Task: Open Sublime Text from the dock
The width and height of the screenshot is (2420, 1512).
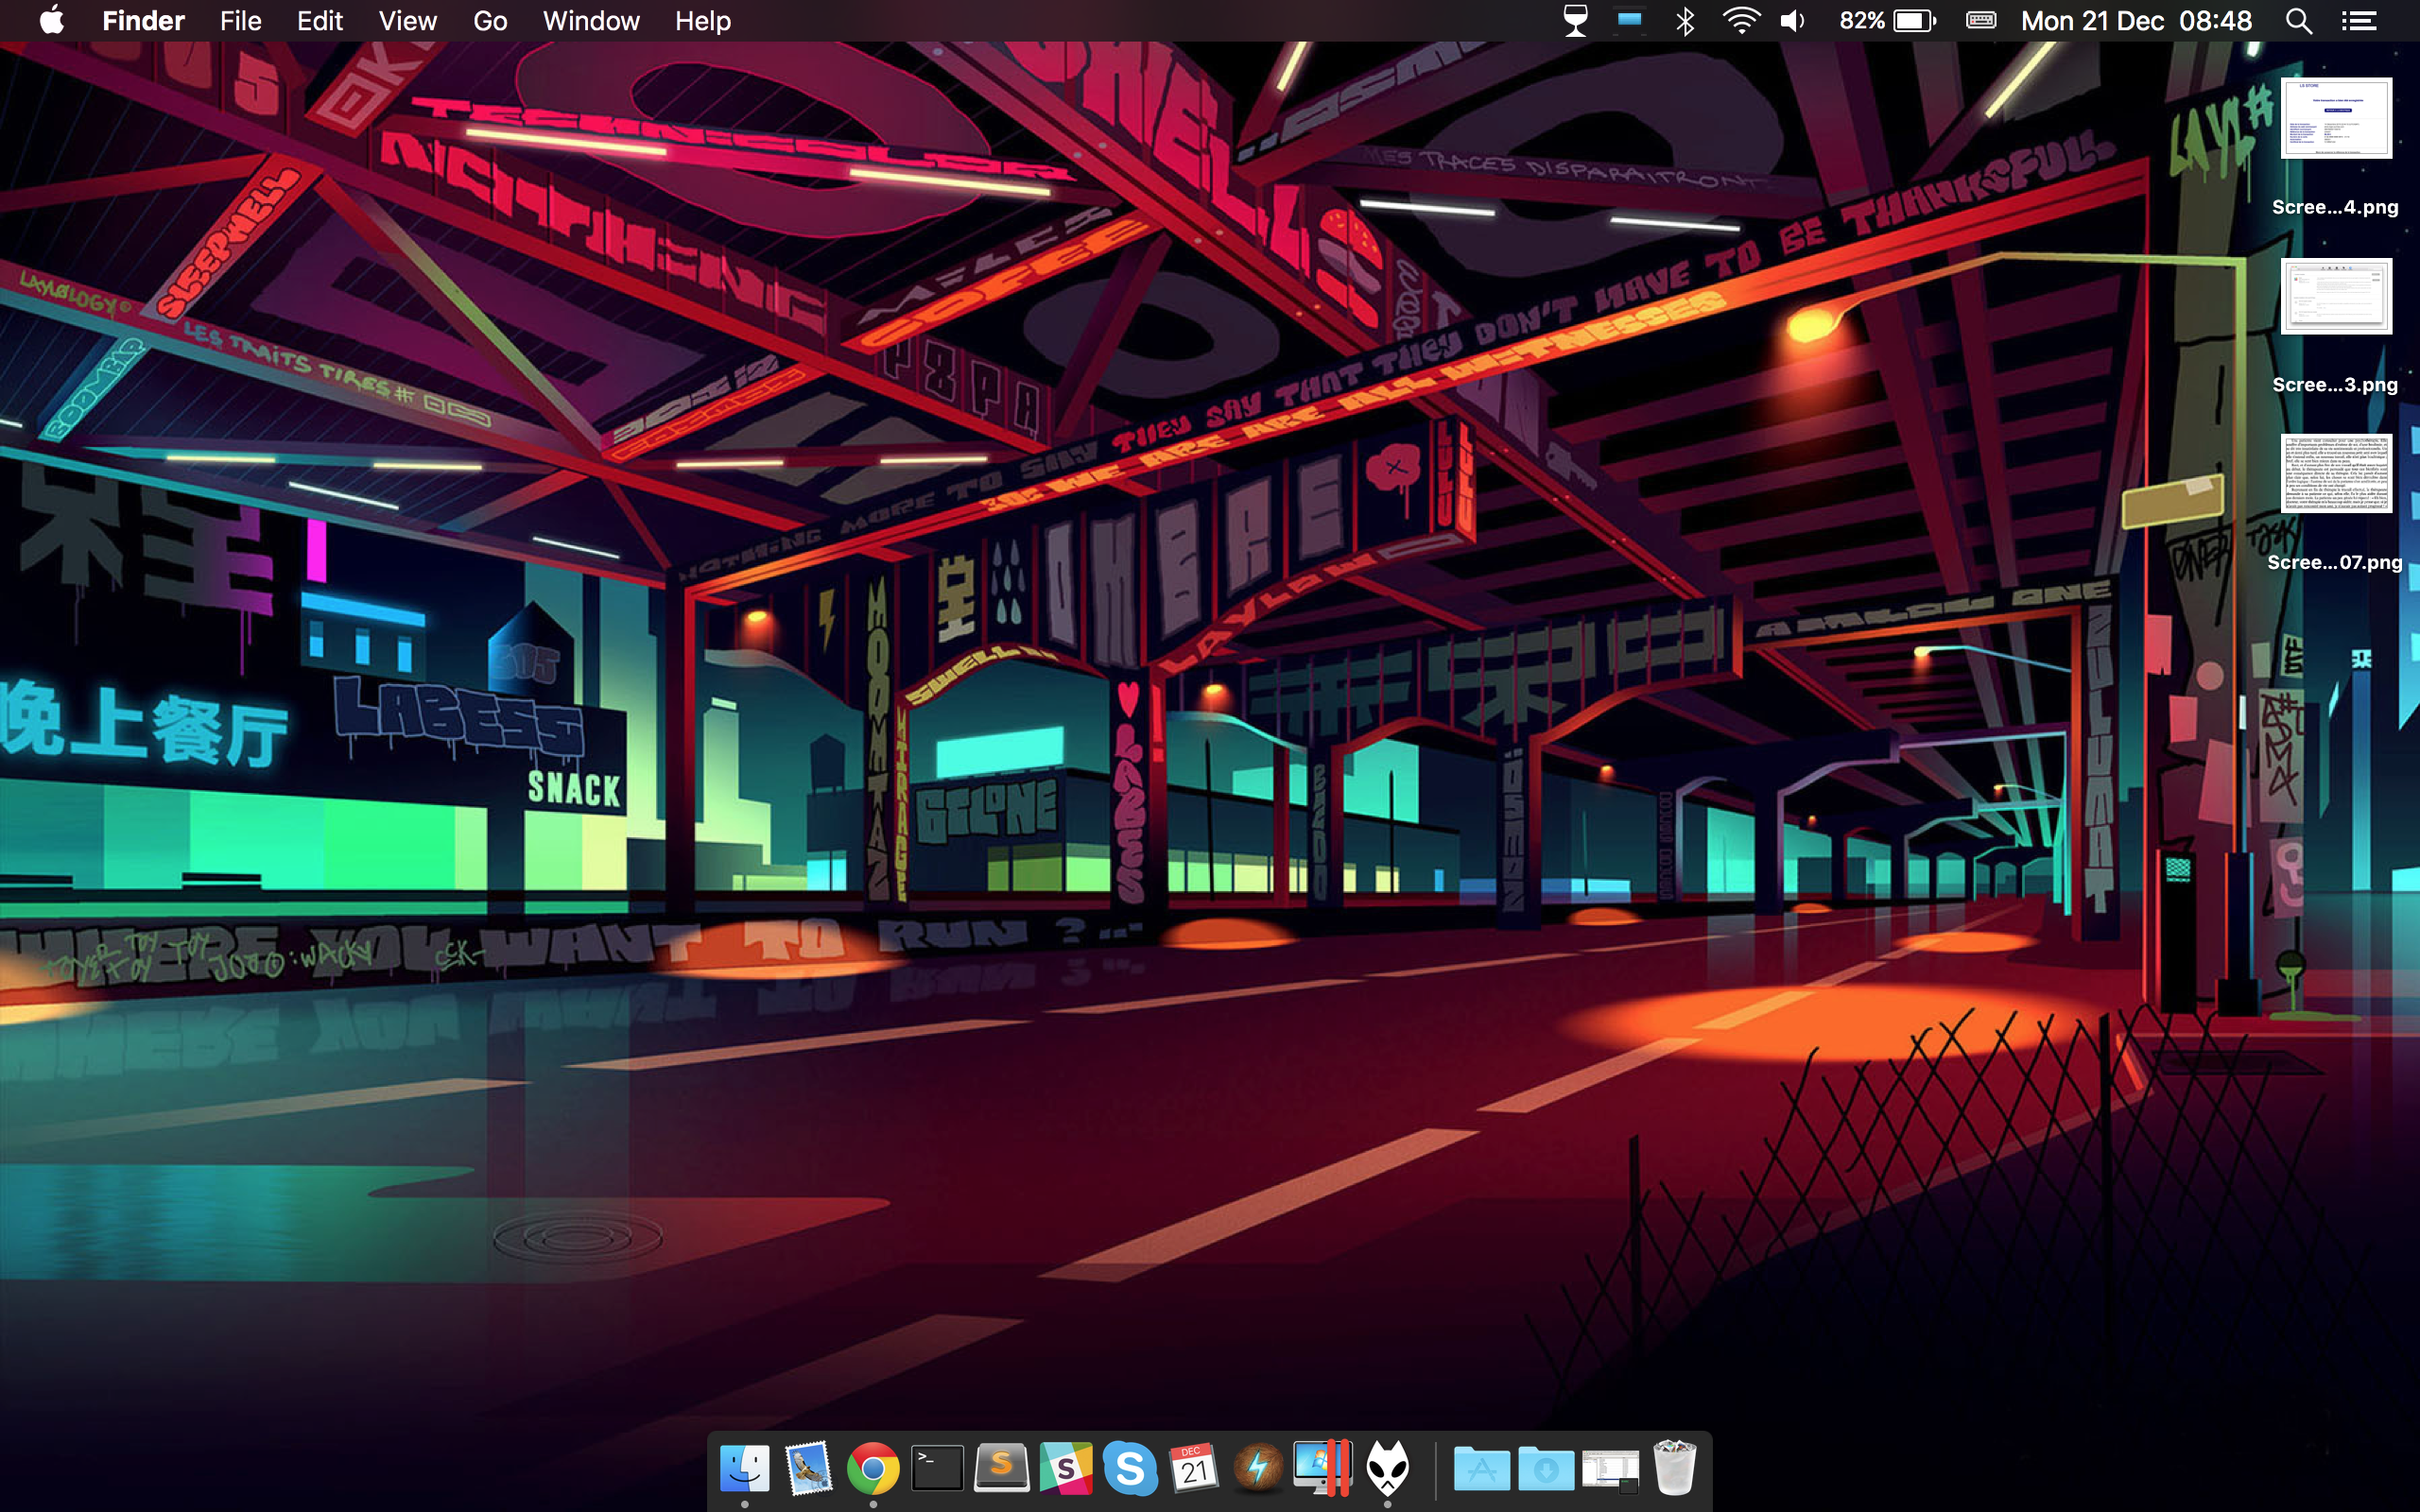Action: (x=1001, y=1468)
